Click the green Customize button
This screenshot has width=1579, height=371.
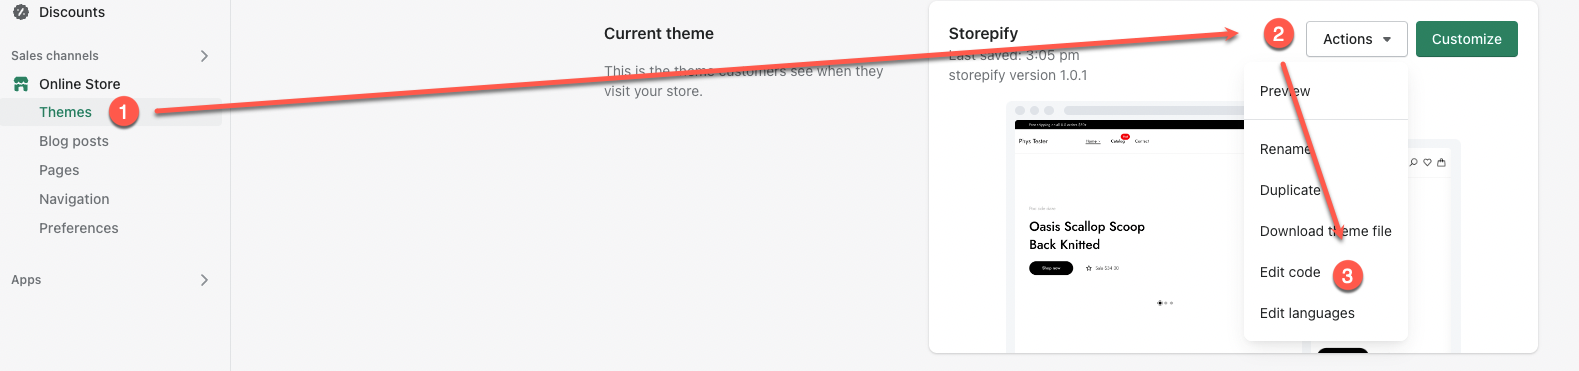pyautogui.click(x=1467, y=39)
